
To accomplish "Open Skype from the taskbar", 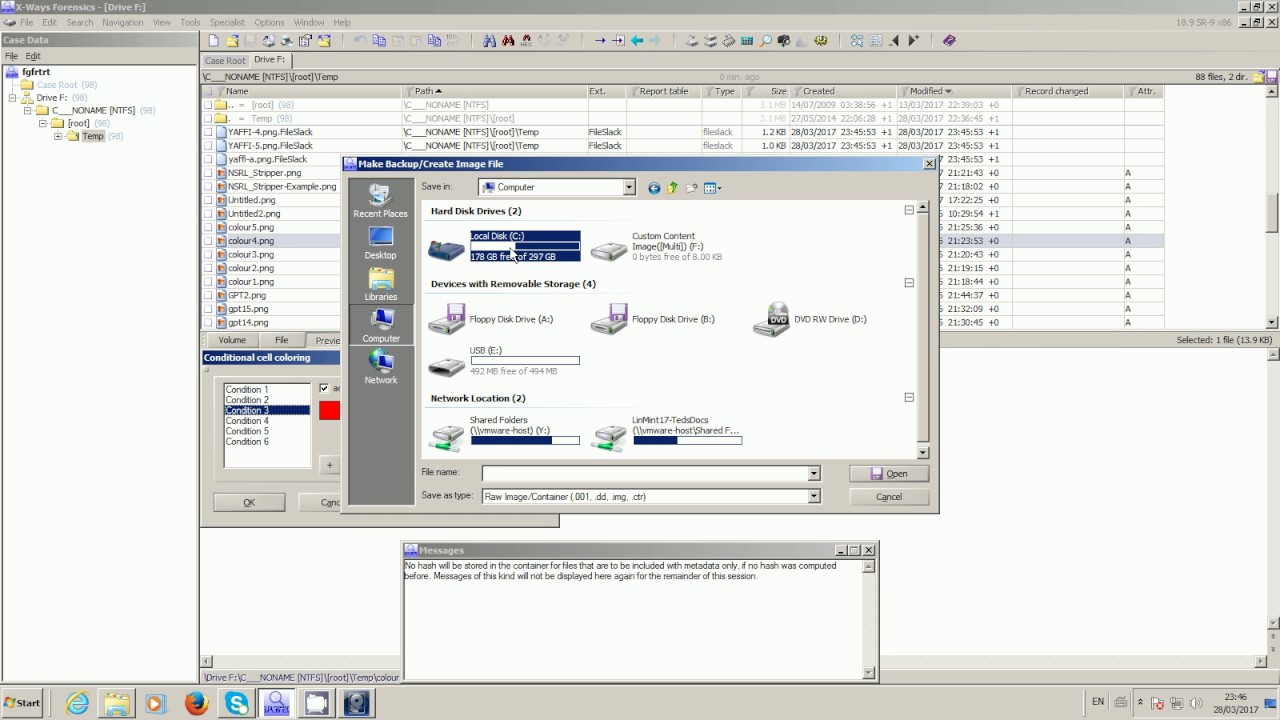I will tap(237, 704).
